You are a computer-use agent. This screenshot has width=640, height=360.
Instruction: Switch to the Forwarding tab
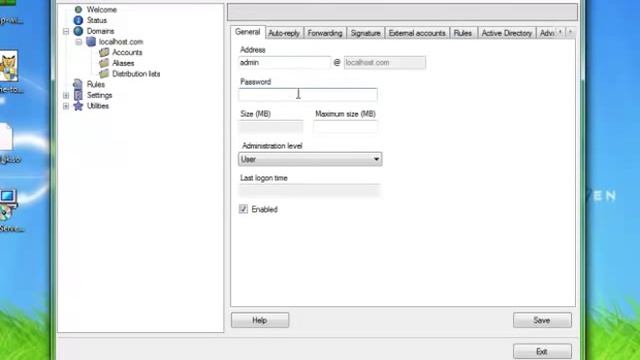(x=325, y=33)
